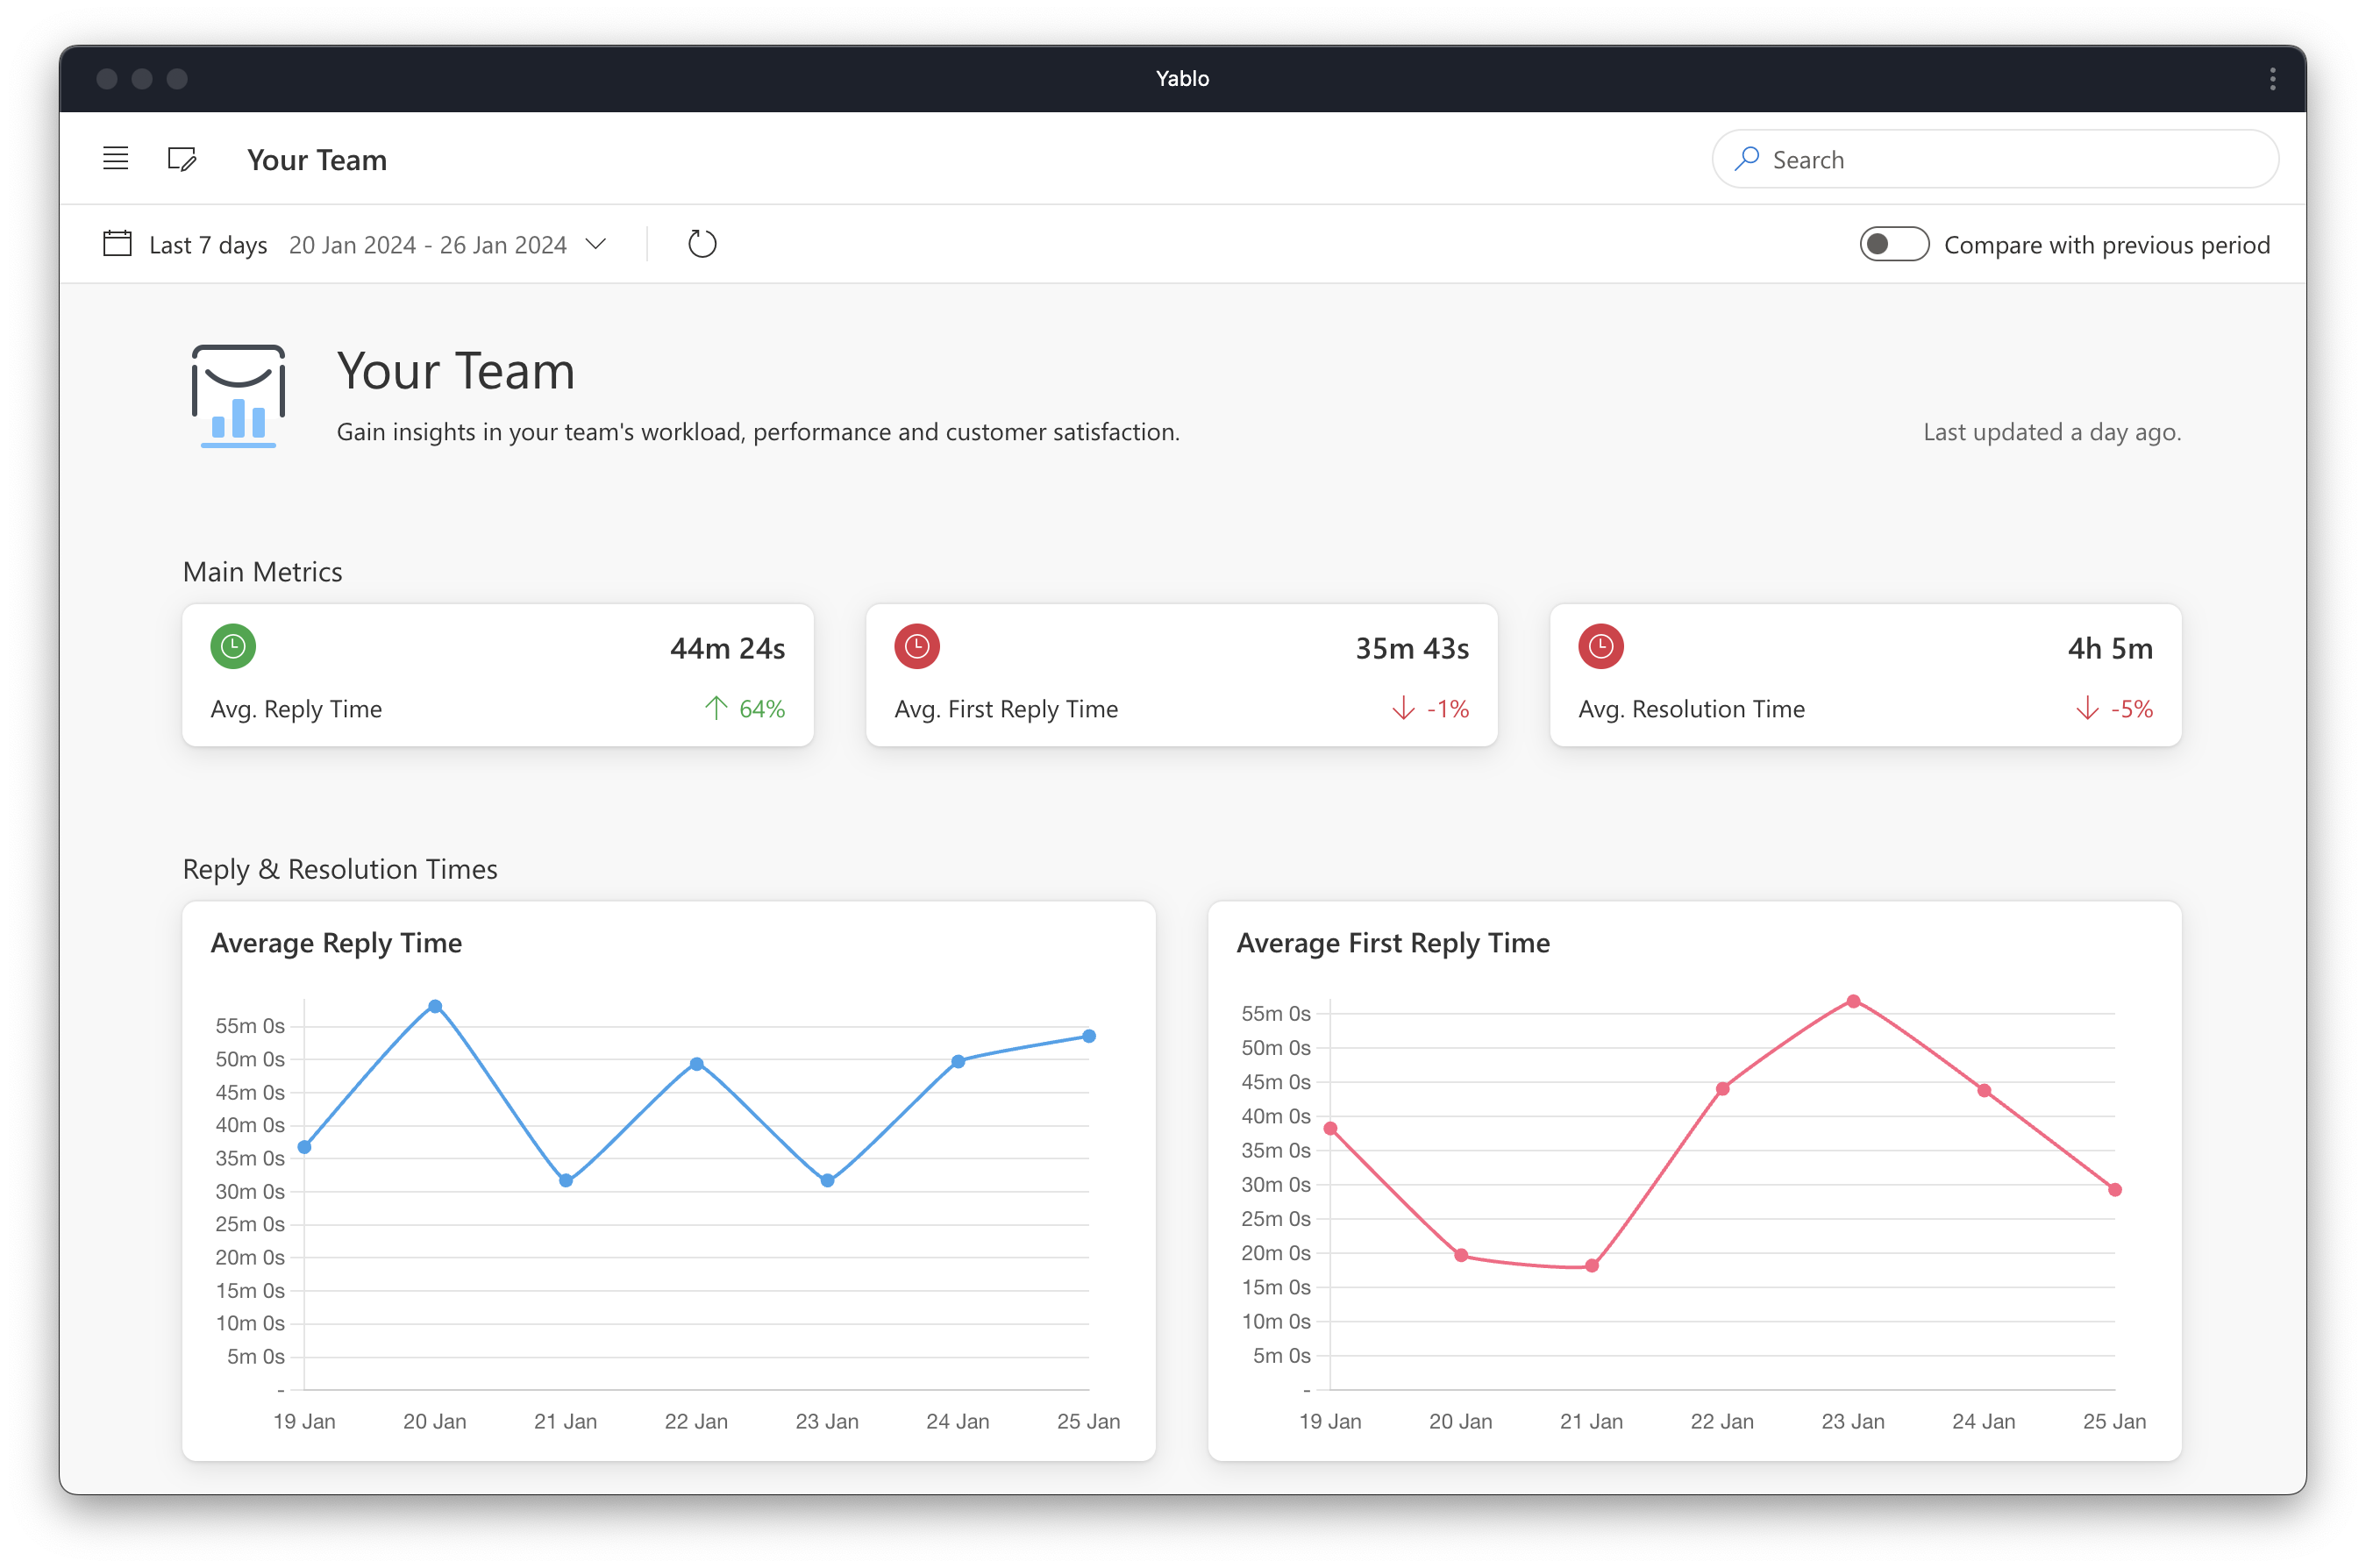Click the green Avg. Reply Time clock icon
The image size is (2366, 1568).
click(x=233, y=647)
